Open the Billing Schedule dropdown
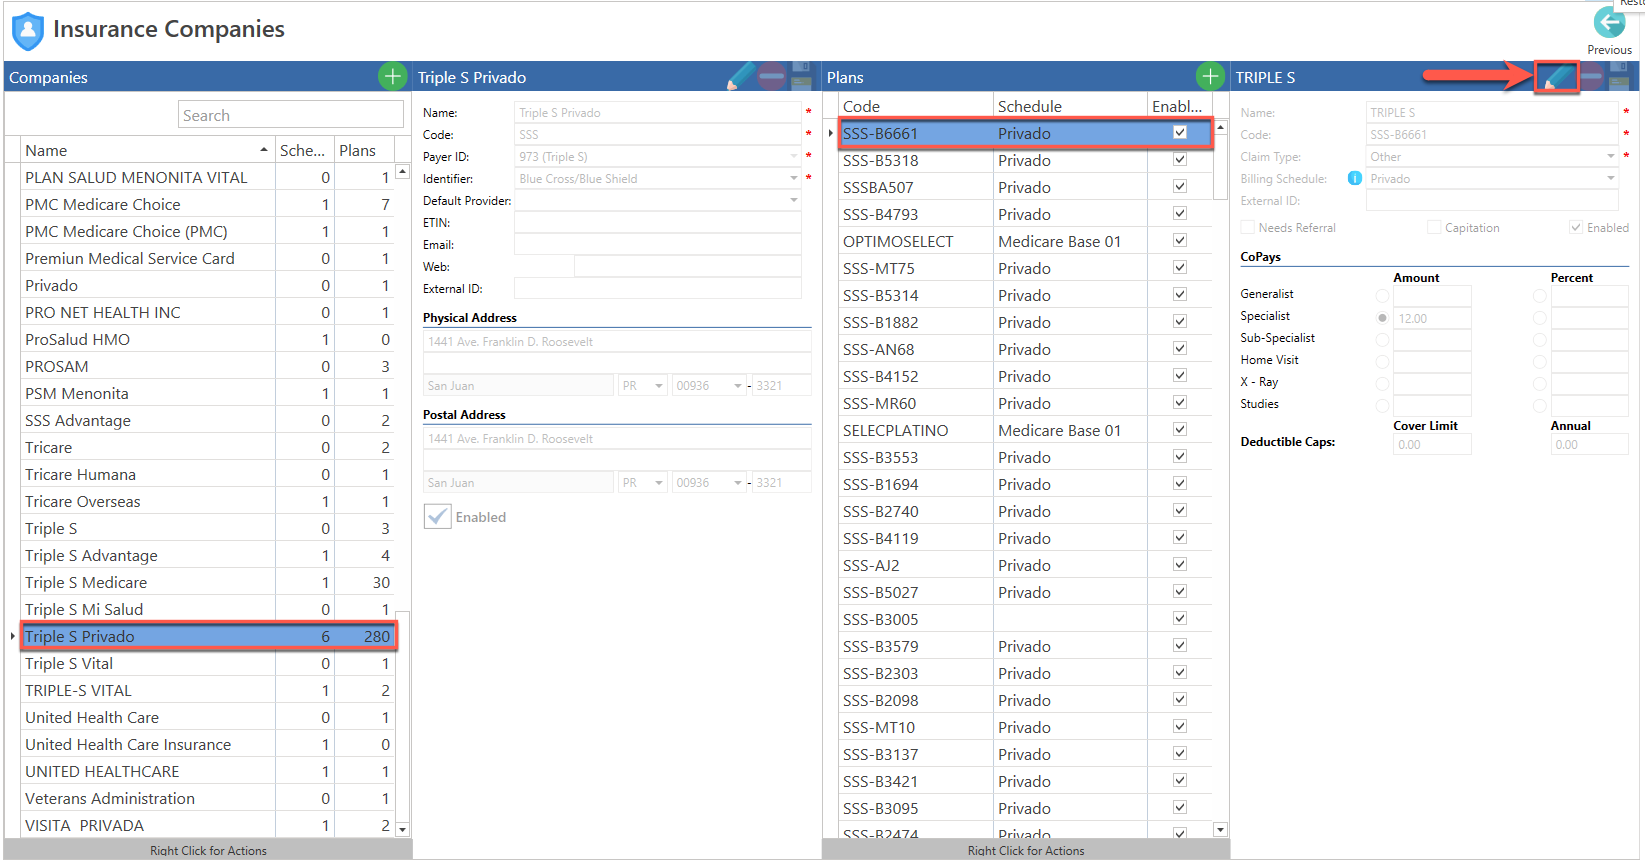 pos(1611,178)
